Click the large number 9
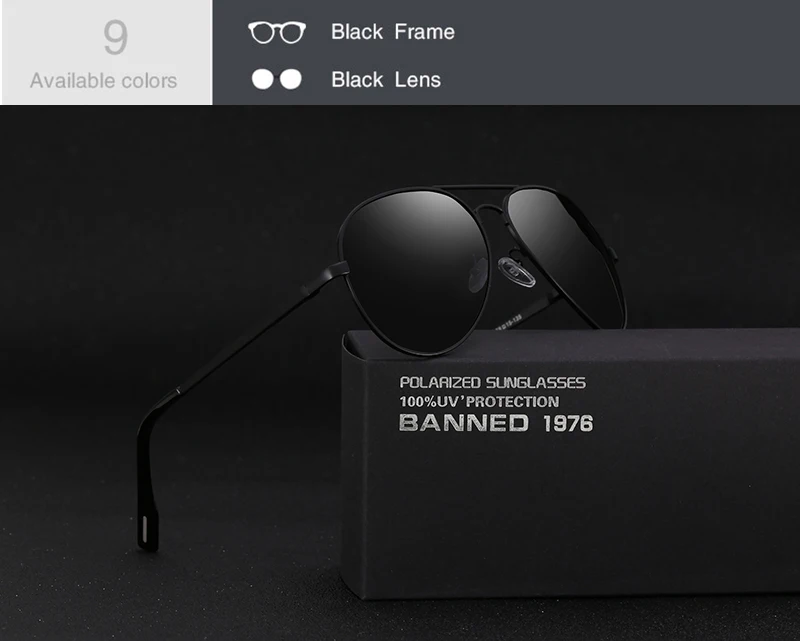 coord(115,37)
